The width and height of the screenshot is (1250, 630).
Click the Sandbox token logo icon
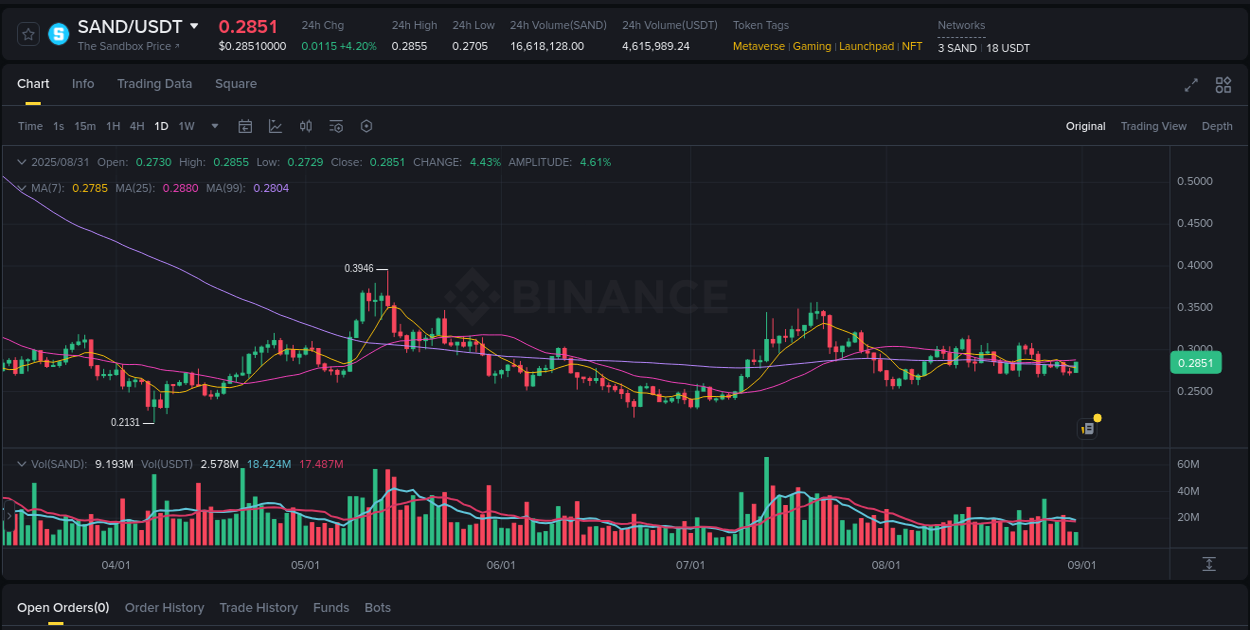click(x=57, y=33)
